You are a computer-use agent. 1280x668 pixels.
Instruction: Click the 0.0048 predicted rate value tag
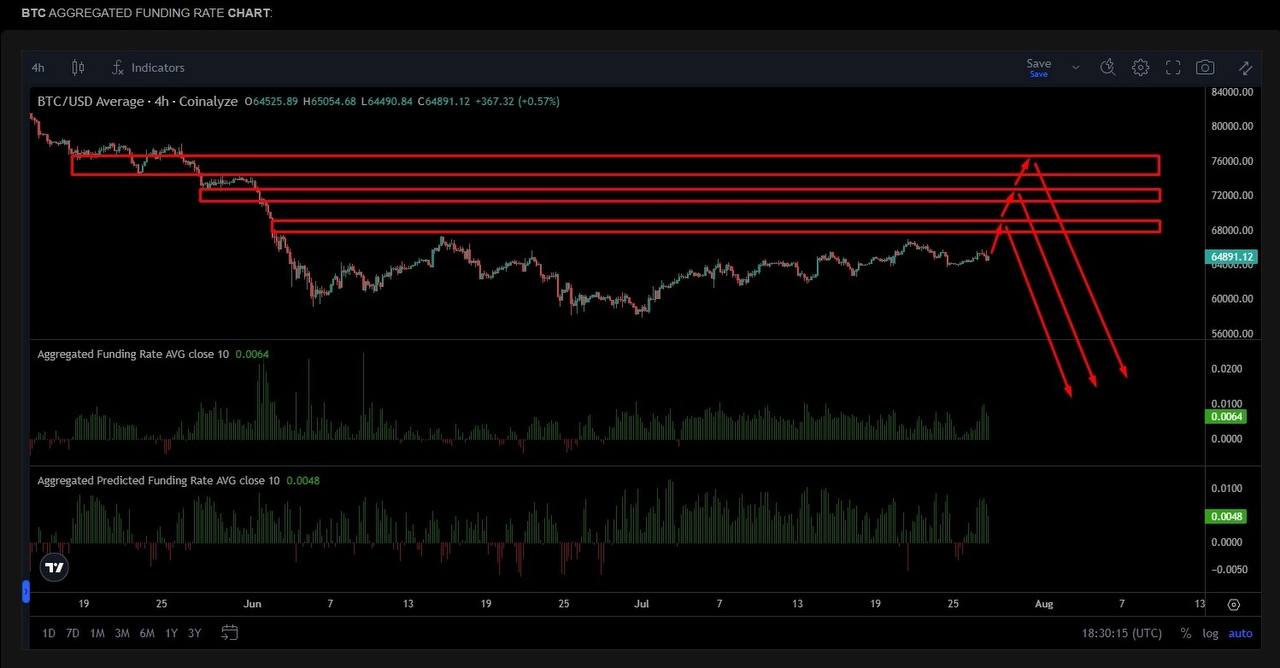coord(1226,517)
